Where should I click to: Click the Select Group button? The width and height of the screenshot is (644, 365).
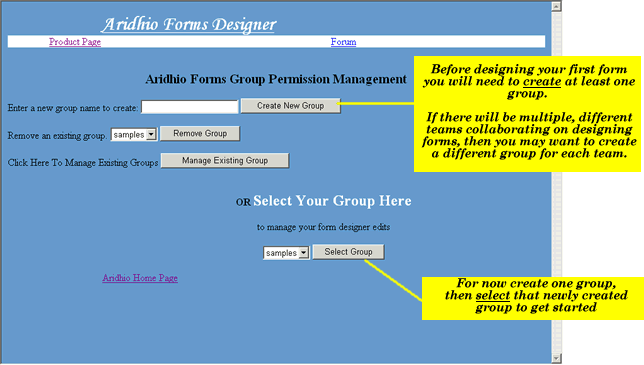[x=348, y=252]
